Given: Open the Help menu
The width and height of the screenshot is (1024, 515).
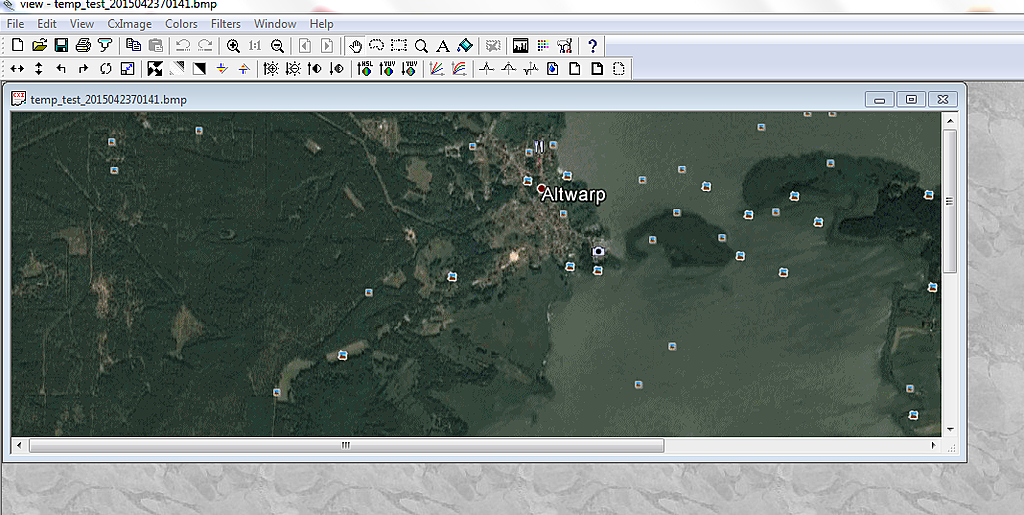Looking at the screenshot, I should [321, 23].
